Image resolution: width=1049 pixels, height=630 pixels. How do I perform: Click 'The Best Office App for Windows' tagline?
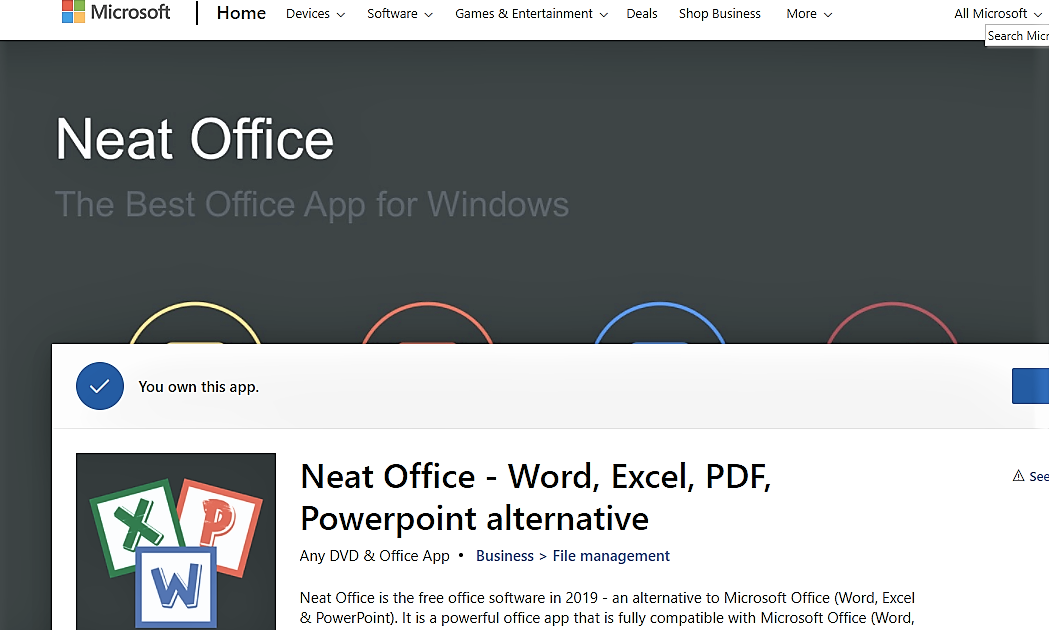point(312,205)
